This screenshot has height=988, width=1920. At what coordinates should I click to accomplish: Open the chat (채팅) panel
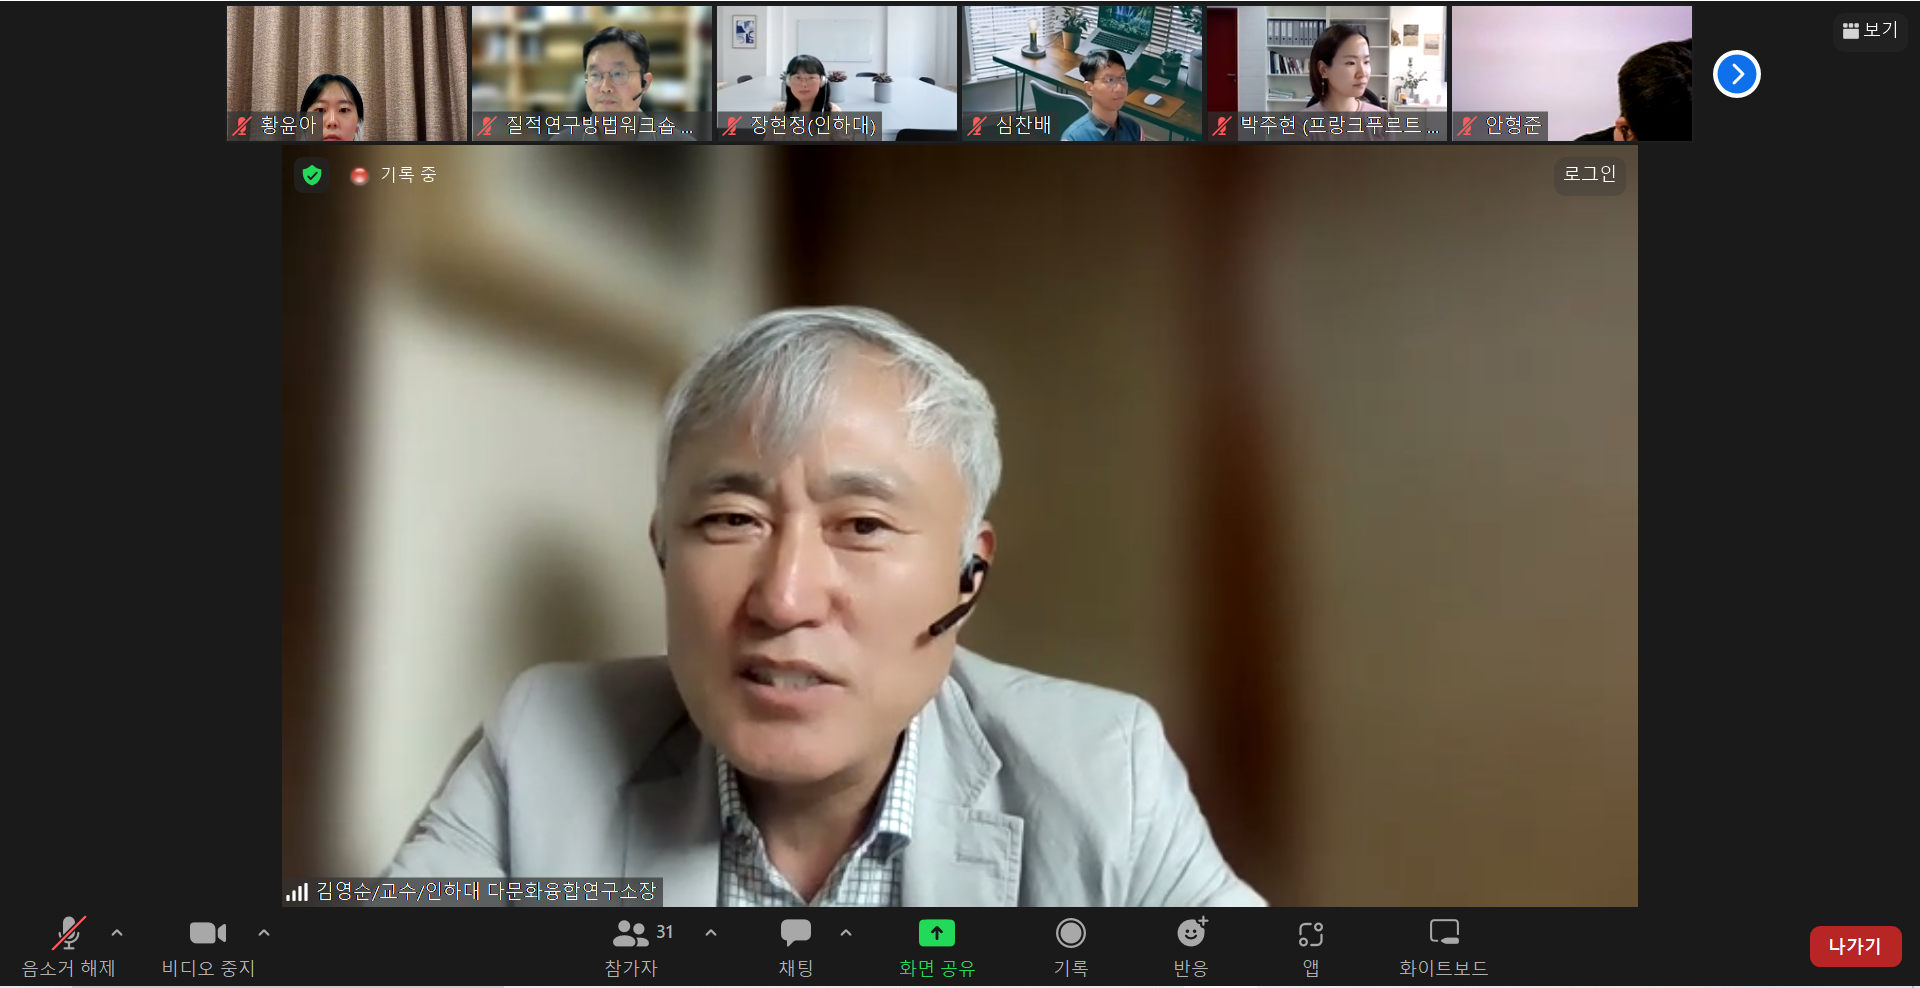pyautogui.click(x=796, y=946)
